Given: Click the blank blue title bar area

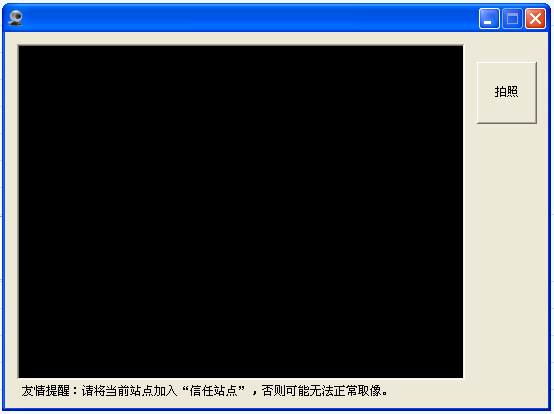Looking at the screenshot, I should click(247, 18).
